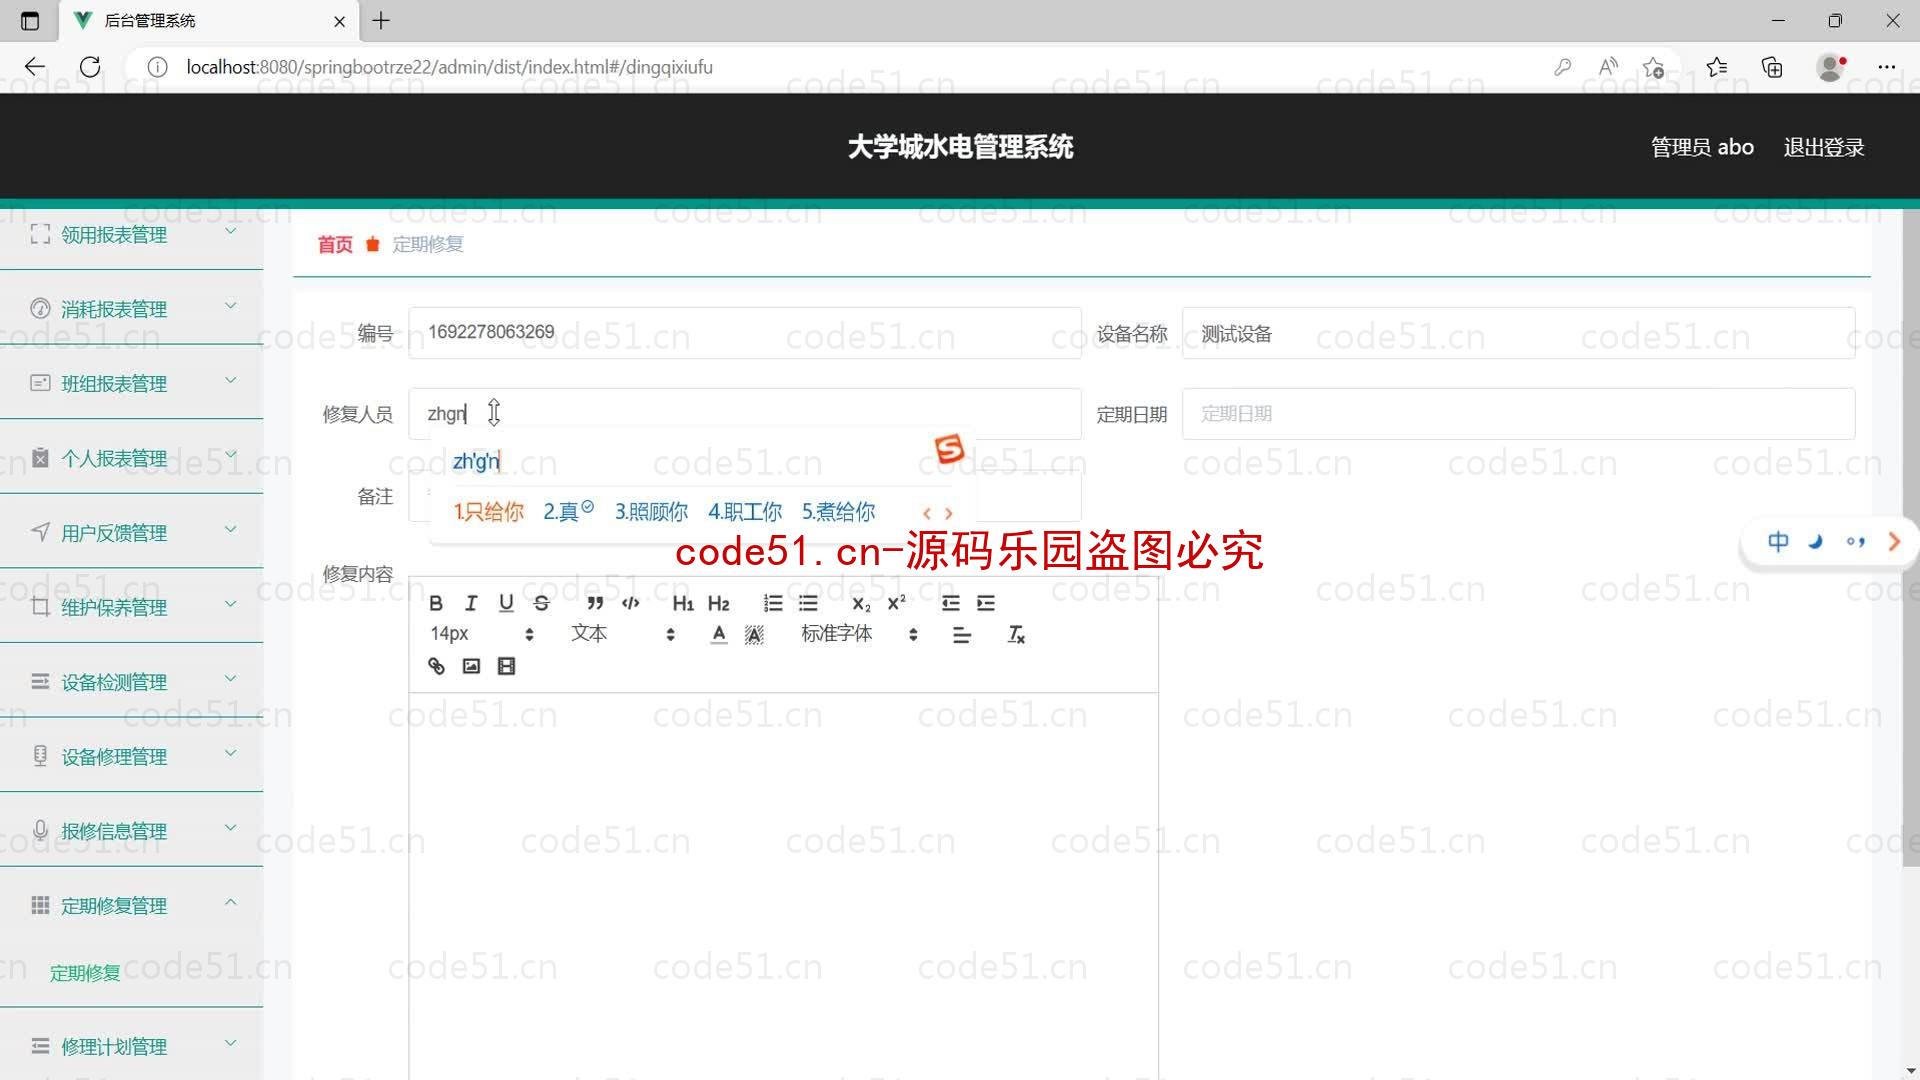Viewport: 1920px width, 1080px height.
Task: Select IME candidate 3.照顾你
Action: click(651, 512)
